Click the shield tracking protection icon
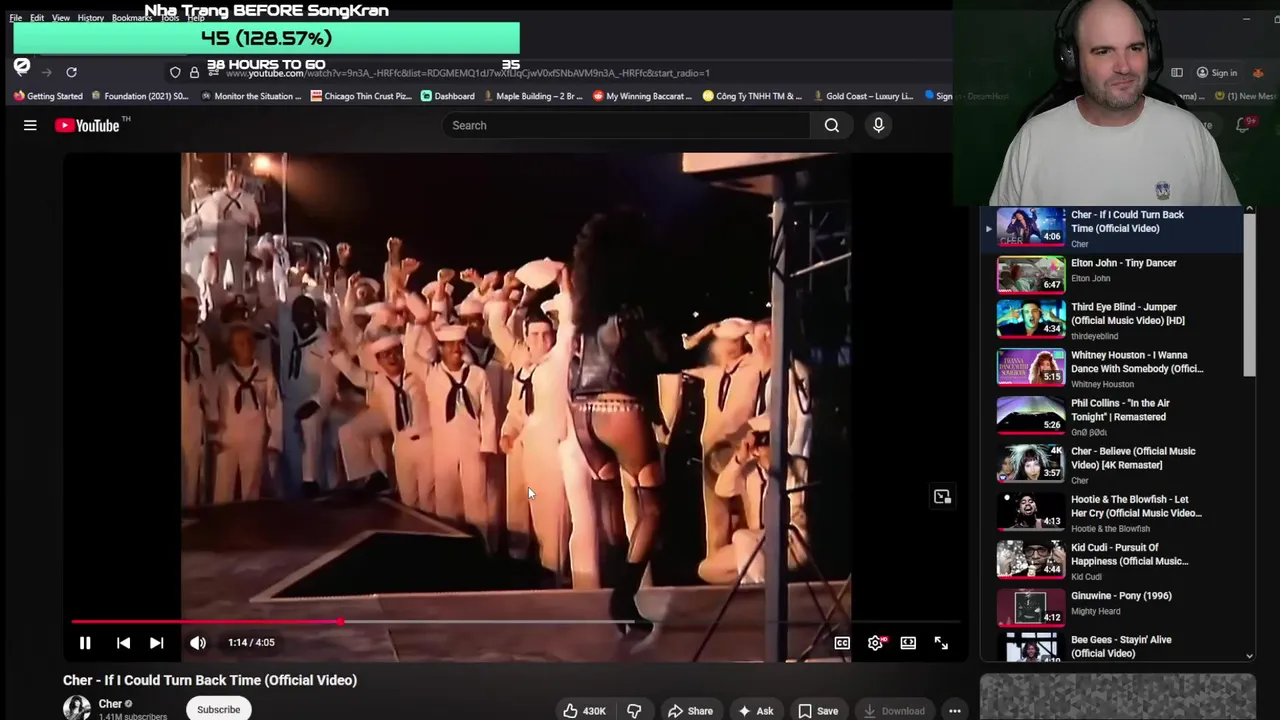1280x720 pixels. [175, 72]
